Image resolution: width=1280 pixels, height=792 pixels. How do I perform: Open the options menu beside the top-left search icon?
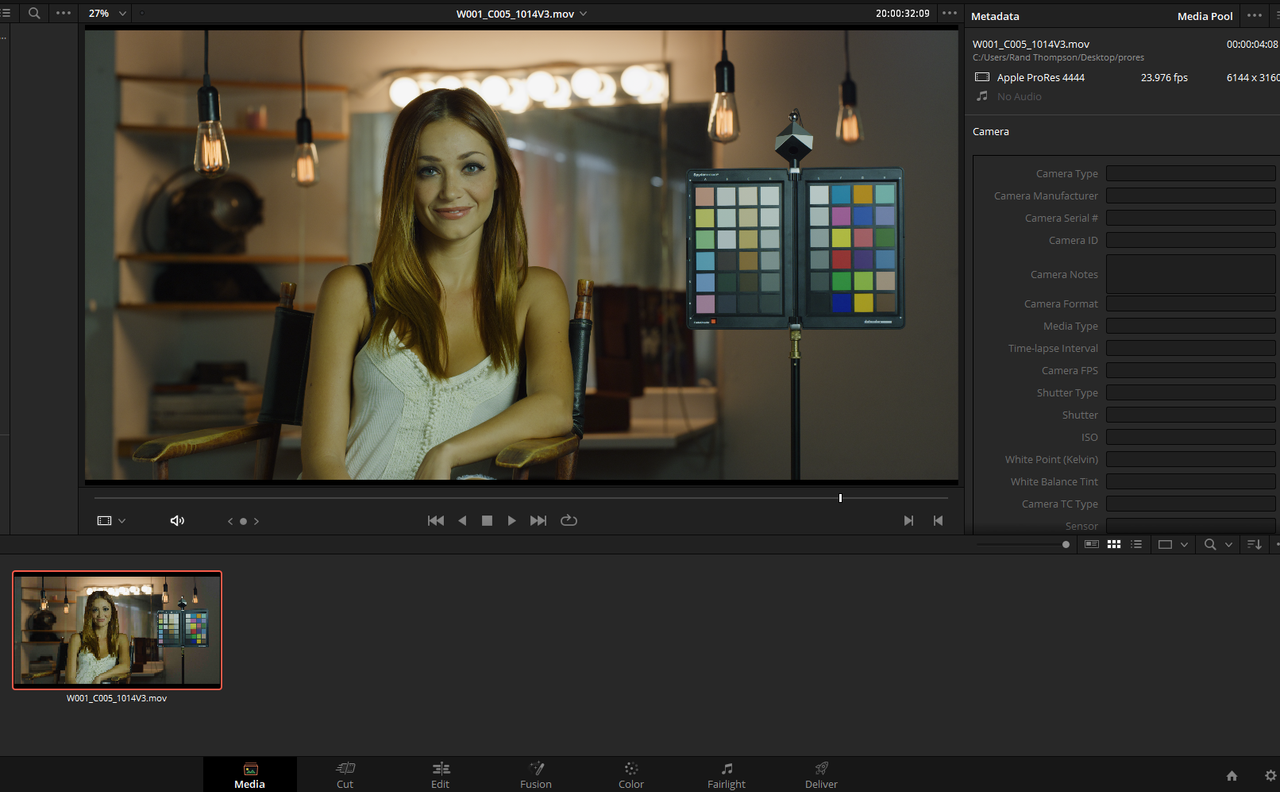64,14
